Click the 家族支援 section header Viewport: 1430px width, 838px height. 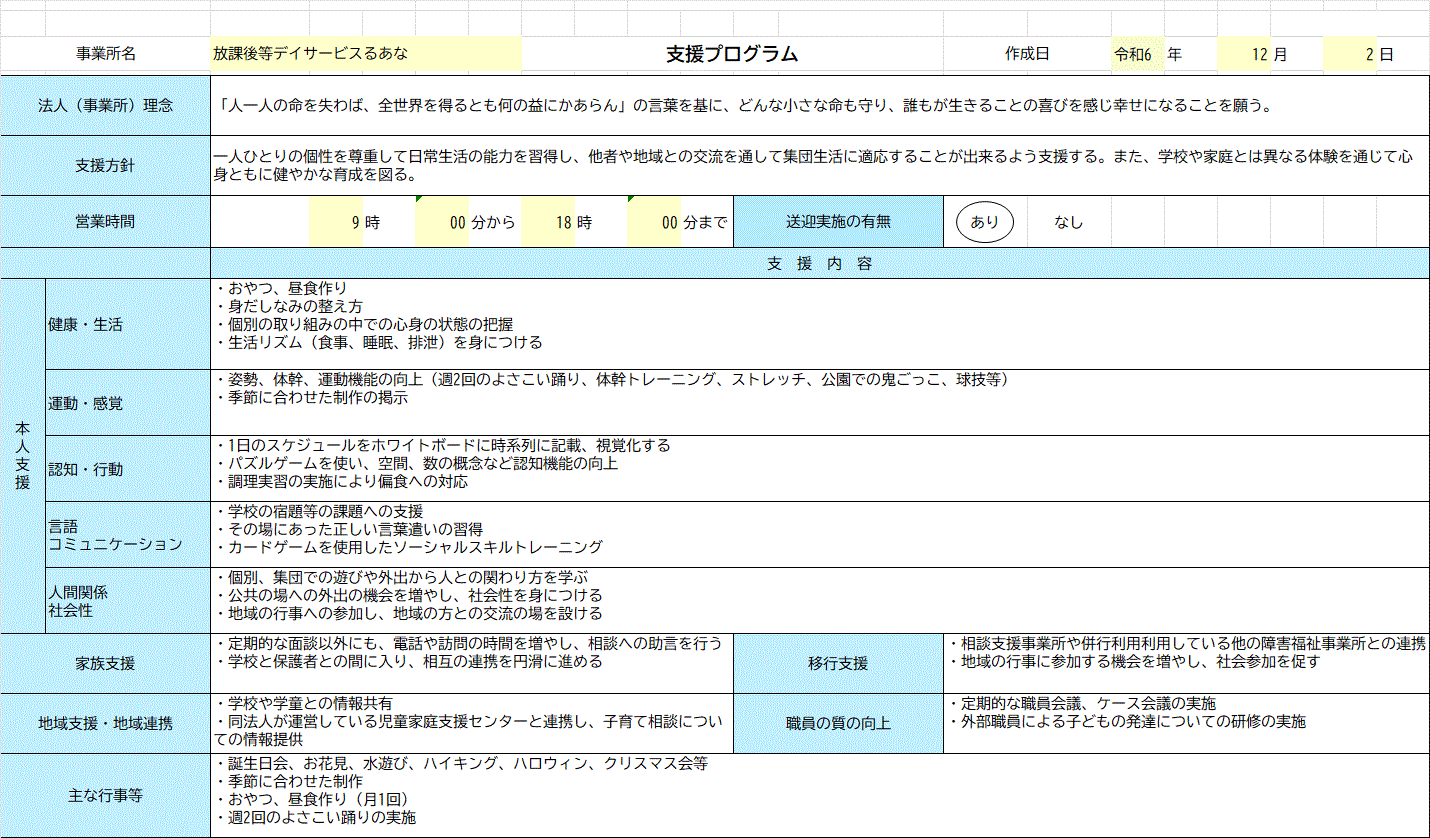click(x=104, y=661)
